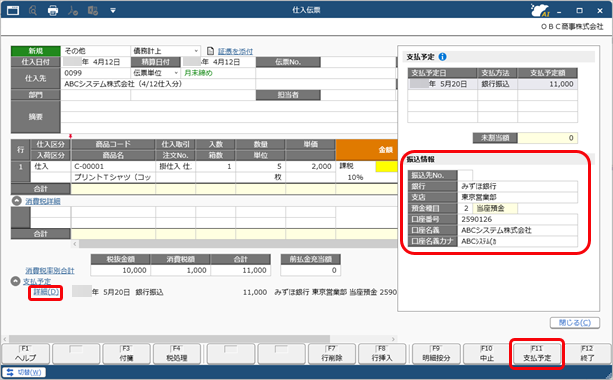Click the yellow highlighted amount cell

point(386,167)
